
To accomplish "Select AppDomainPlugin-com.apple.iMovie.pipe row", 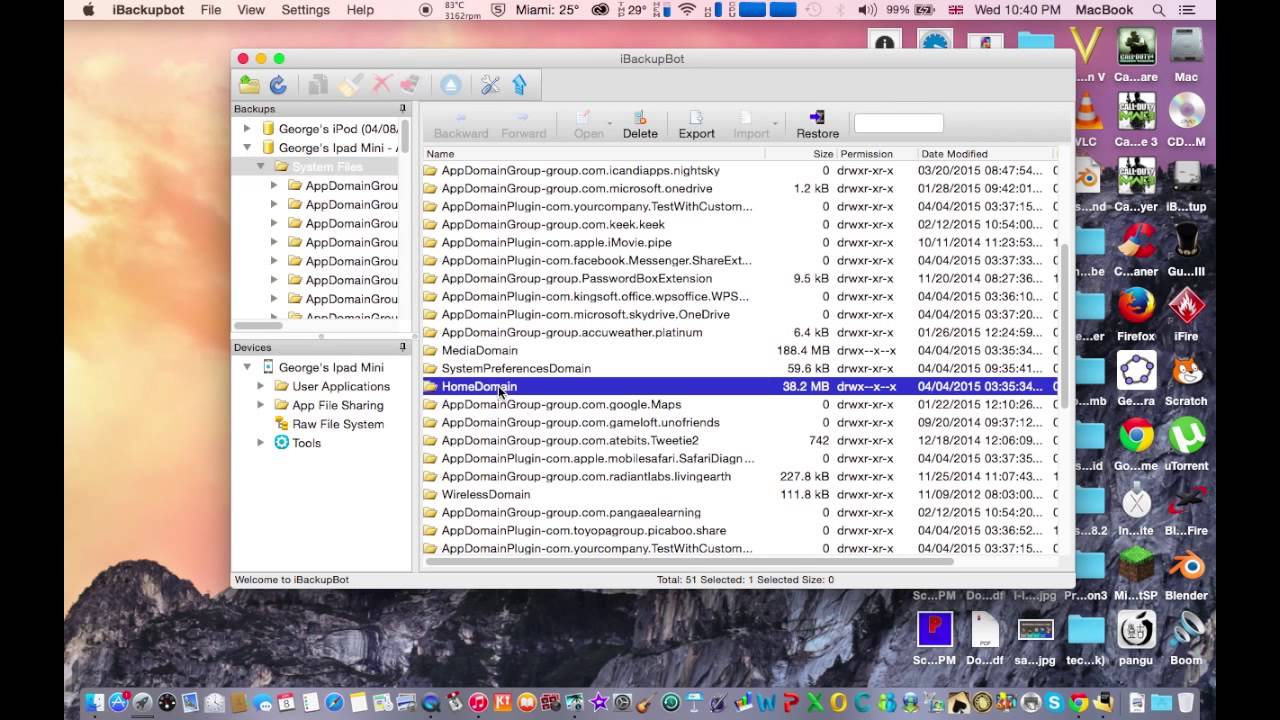I will [740, 242].
